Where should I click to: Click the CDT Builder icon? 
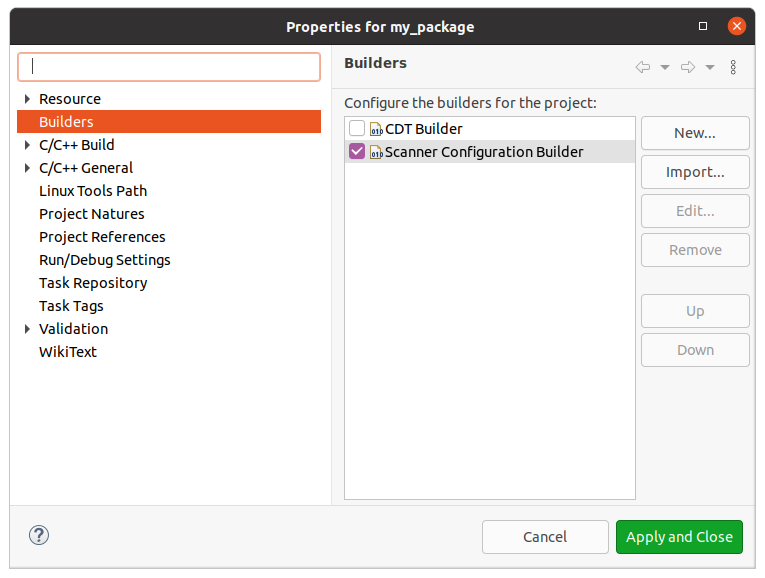tap(377, 129)
